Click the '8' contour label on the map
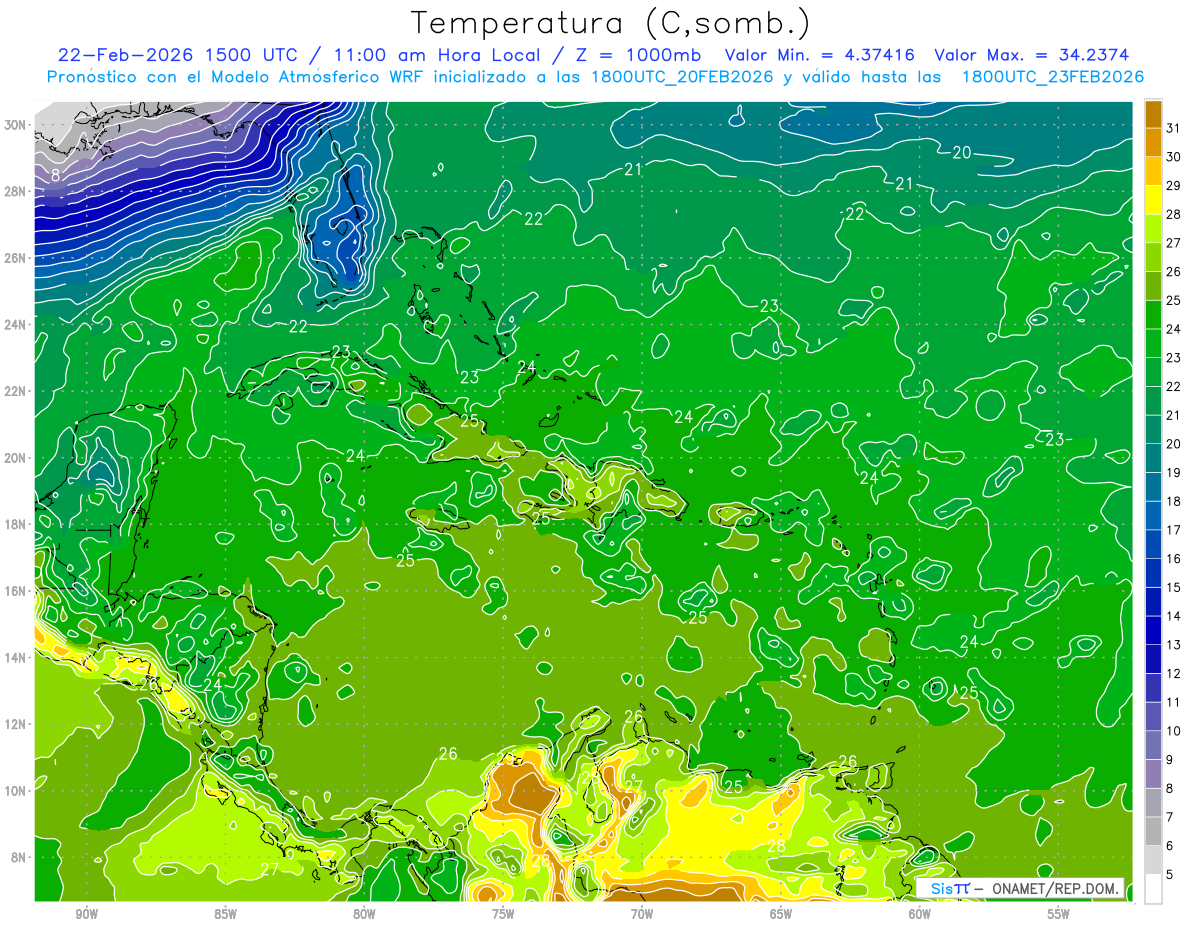This screenshot has height=927, width=1200. (x=56, y=175)
